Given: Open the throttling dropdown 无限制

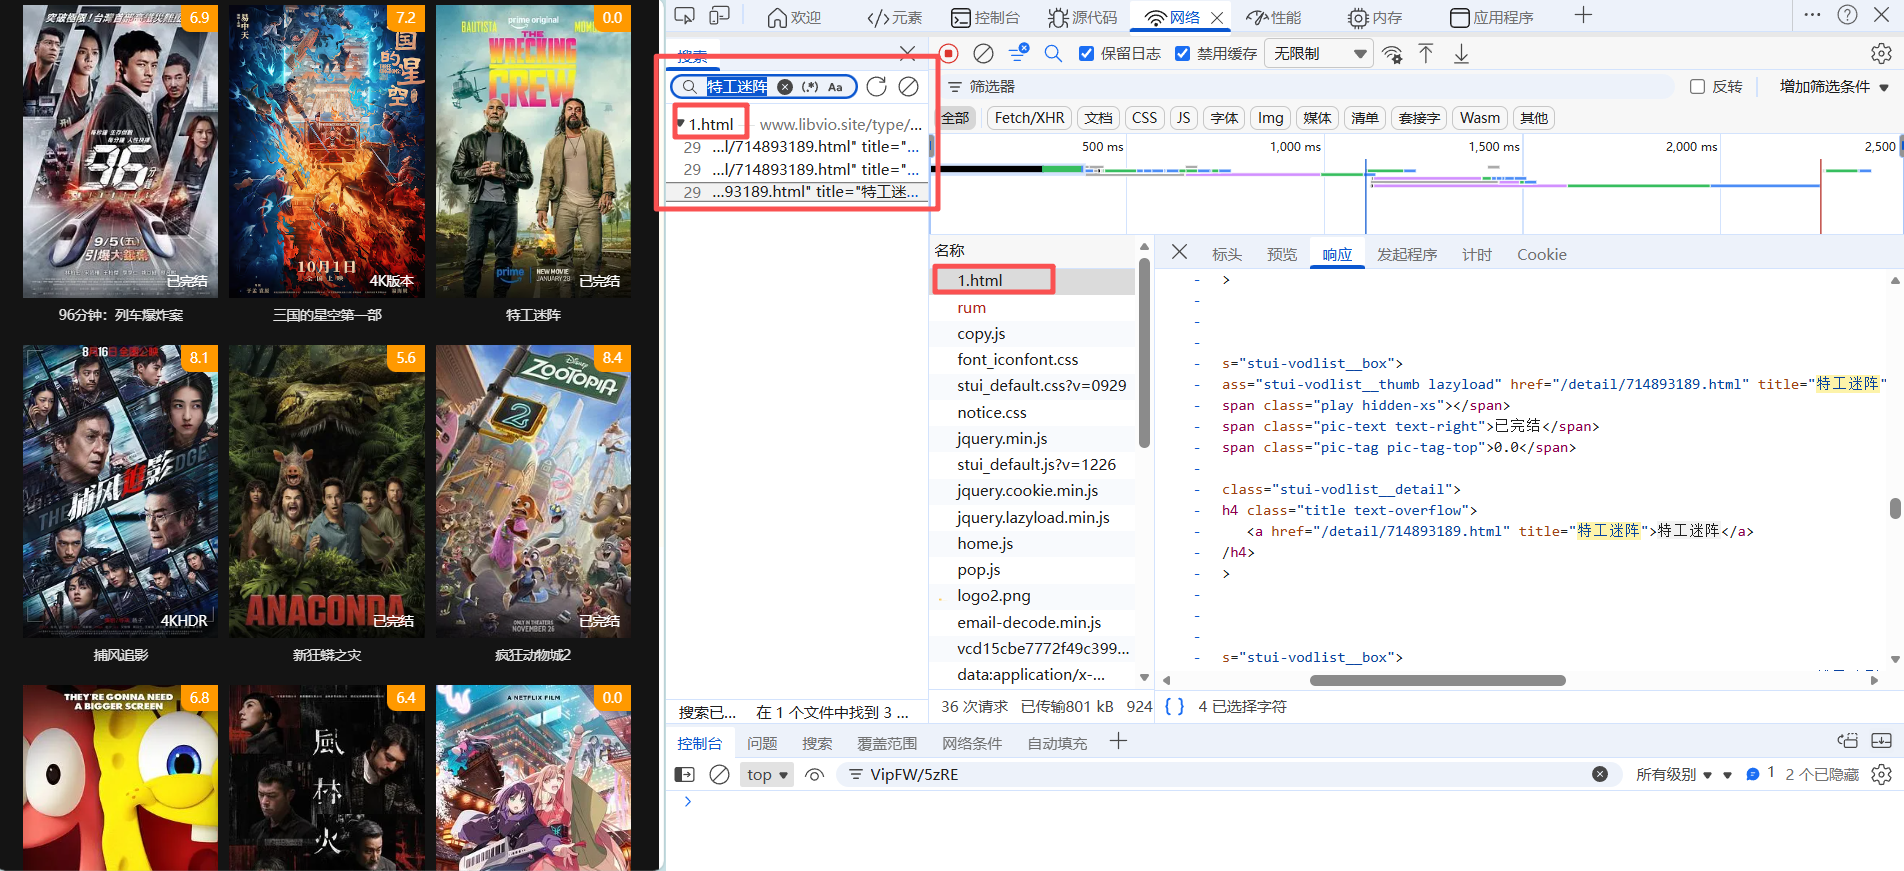Looking at the screenshot, I should pyautogui.click(x=1318, y=54).
